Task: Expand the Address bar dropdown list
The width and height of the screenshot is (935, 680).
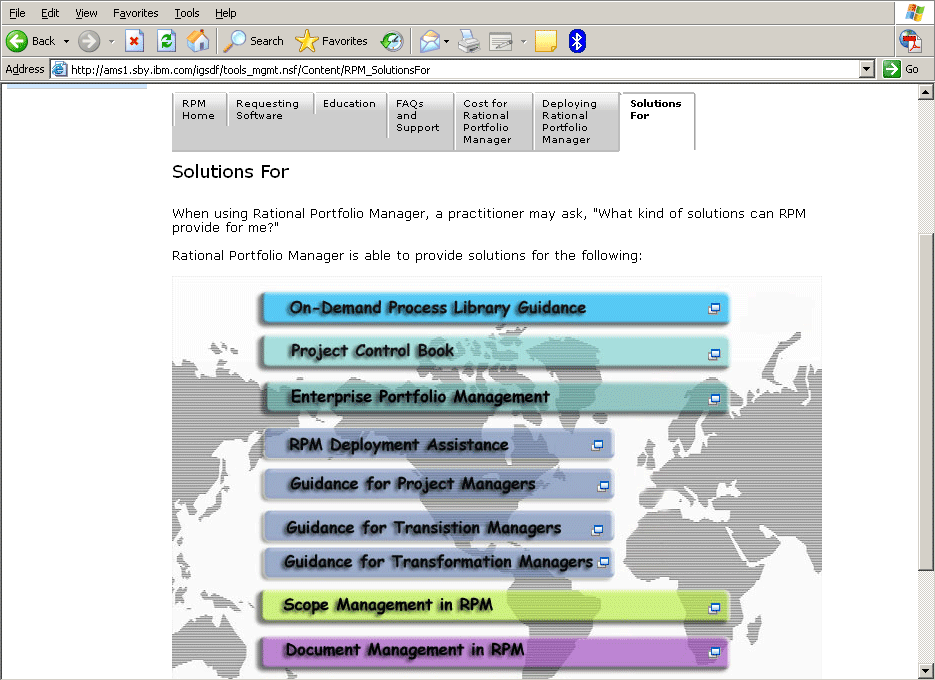Action: pos(867,69)
